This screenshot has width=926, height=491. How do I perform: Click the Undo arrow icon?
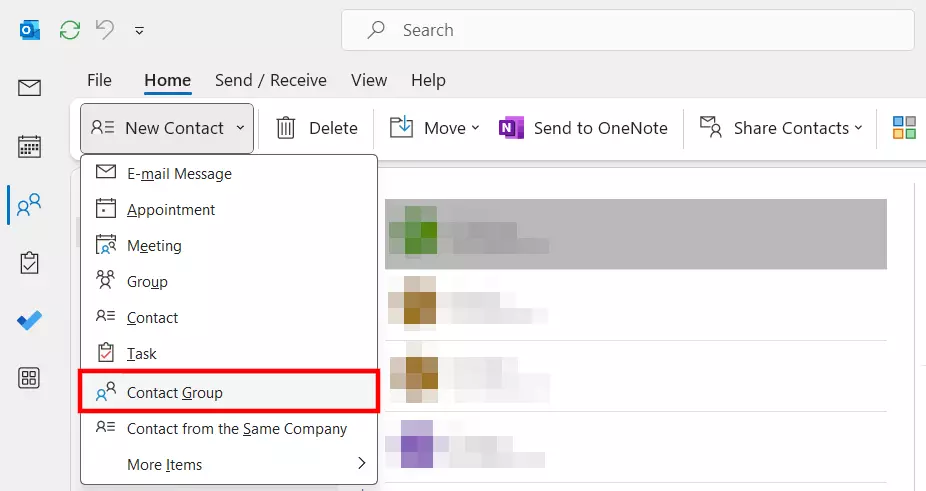click(x=105, y=30)
